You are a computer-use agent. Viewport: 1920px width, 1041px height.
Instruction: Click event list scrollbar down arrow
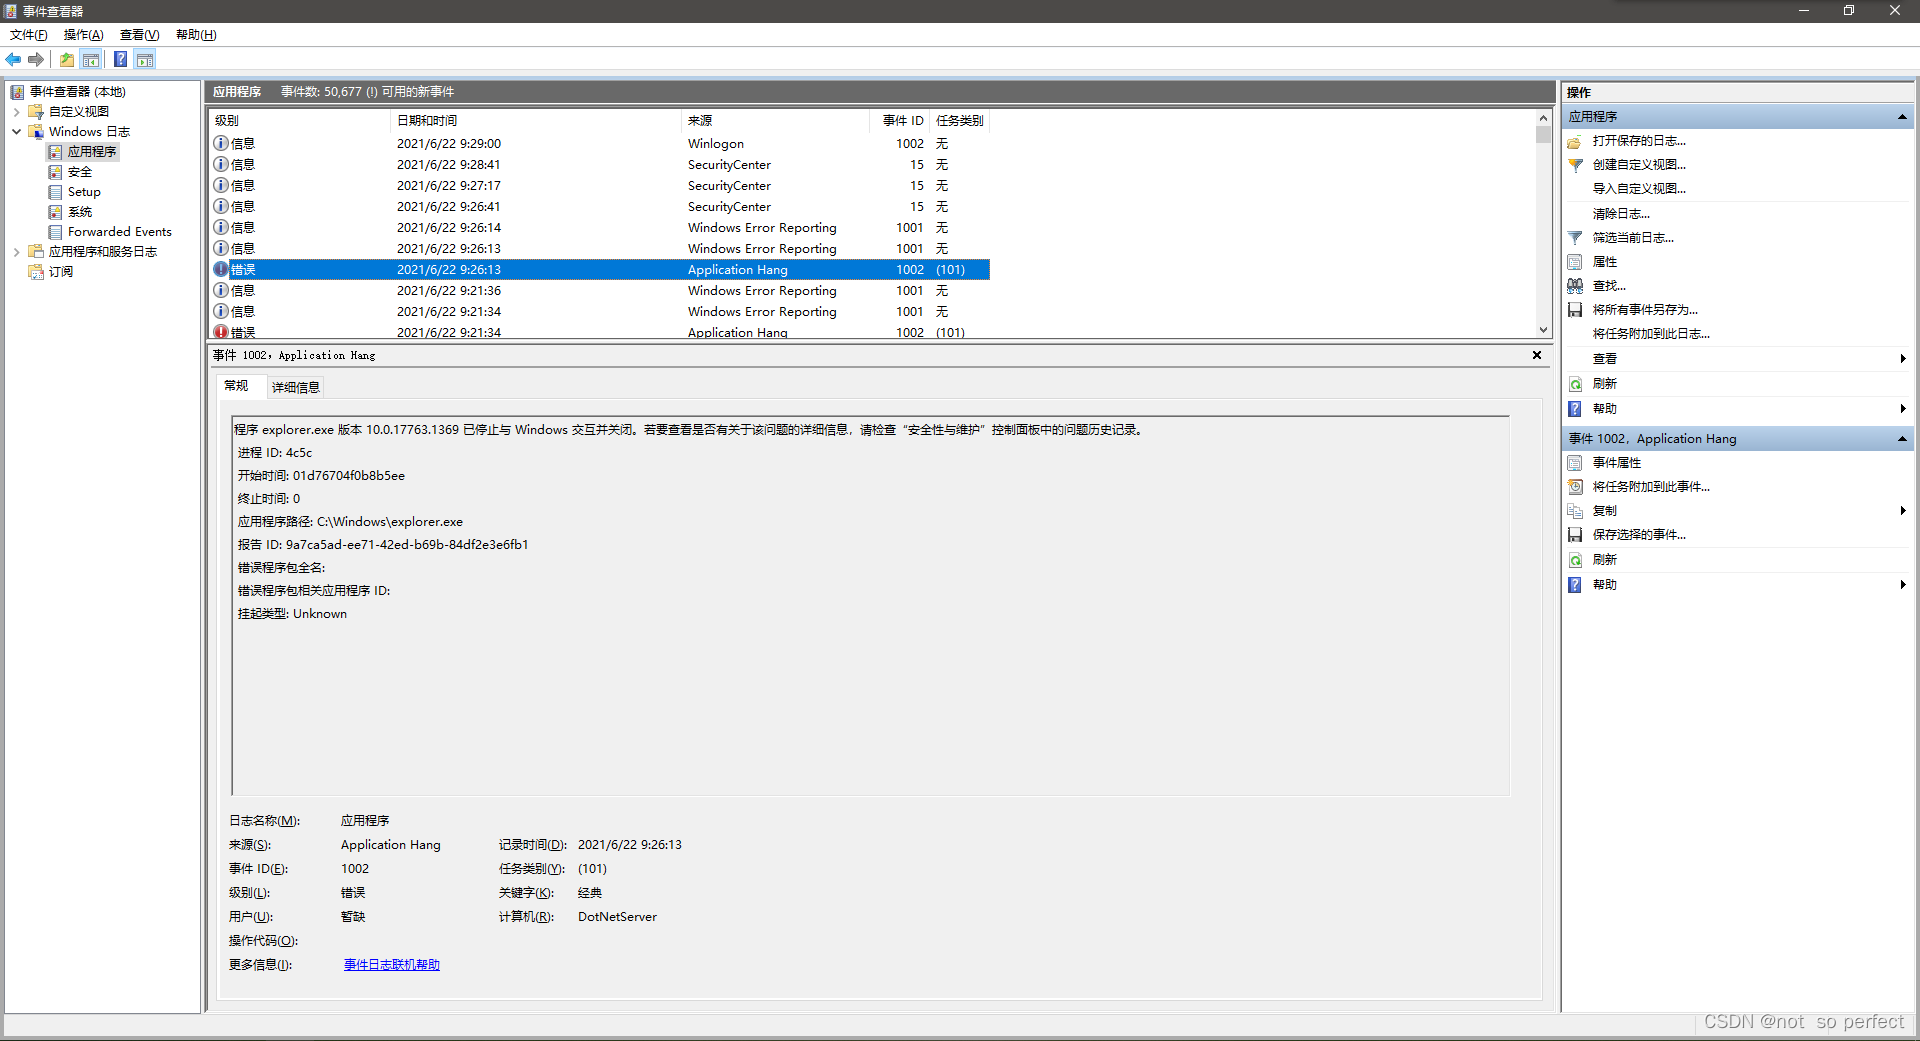(1543, 330)
